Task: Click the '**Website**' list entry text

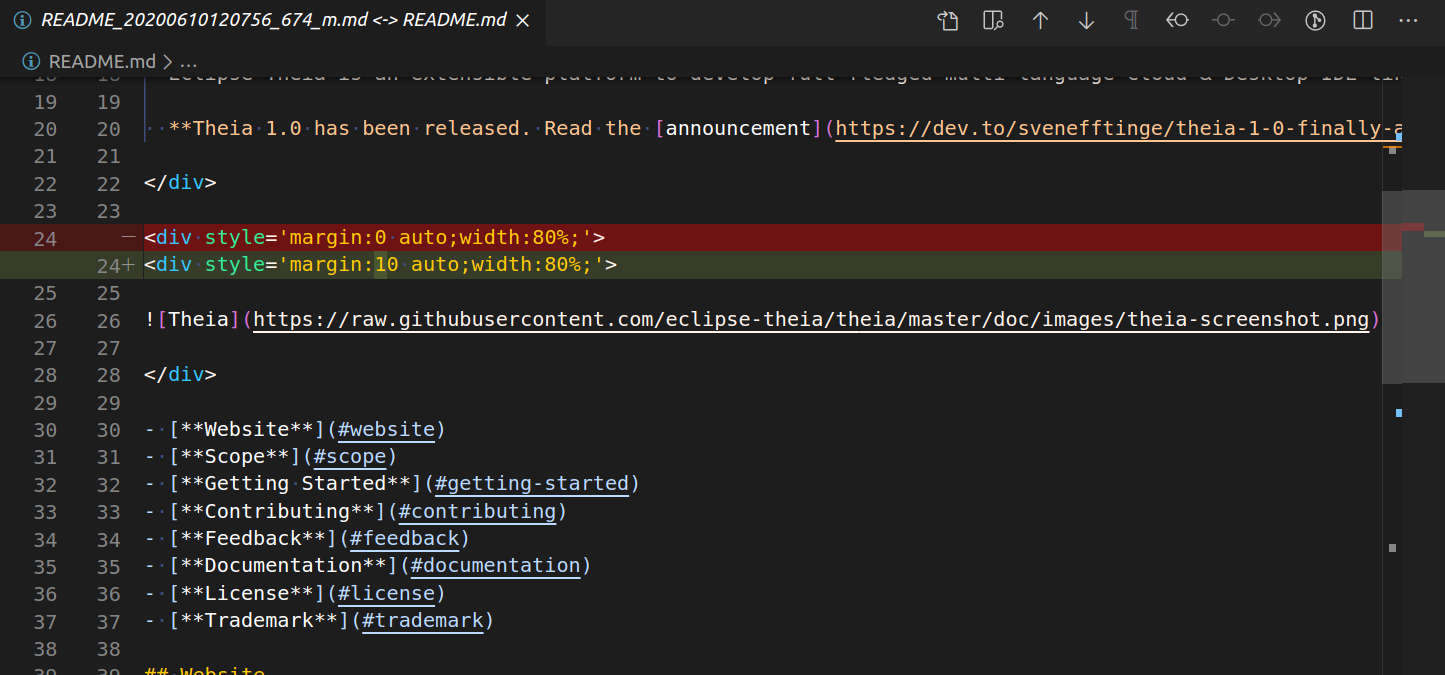Action: tap(247, 429)
